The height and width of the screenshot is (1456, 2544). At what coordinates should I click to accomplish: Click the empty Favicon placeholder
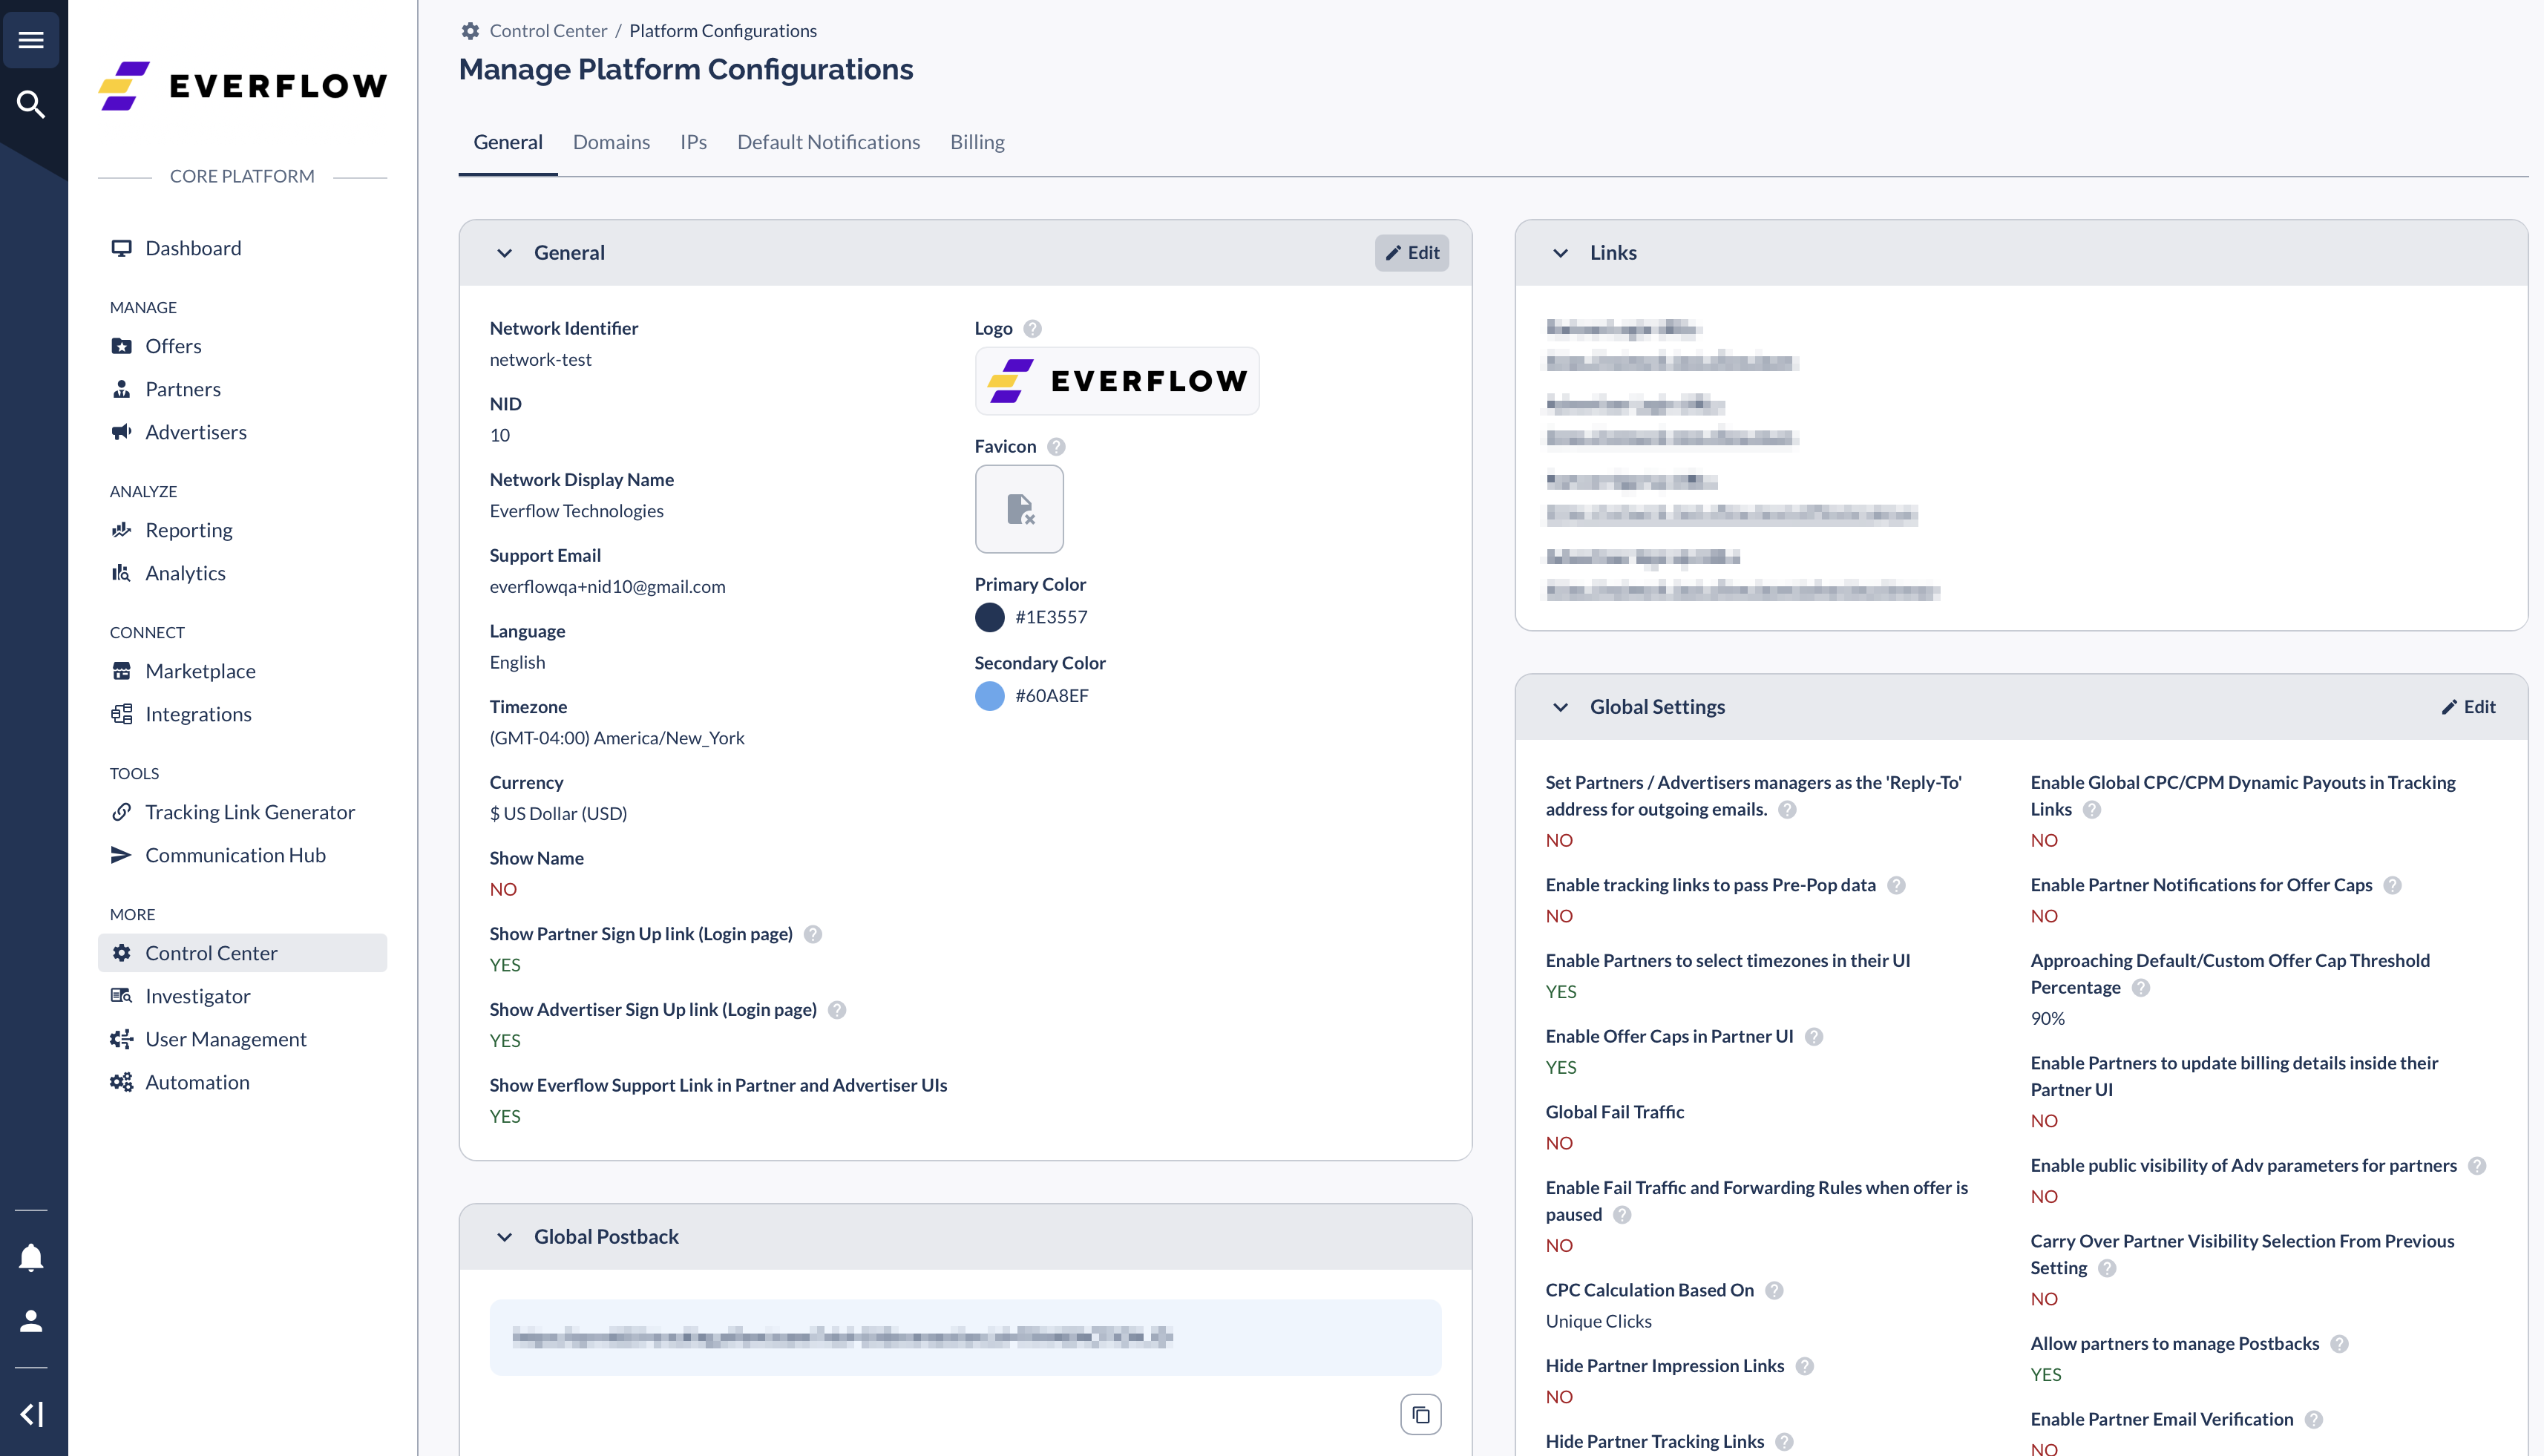coord(1019,509)
